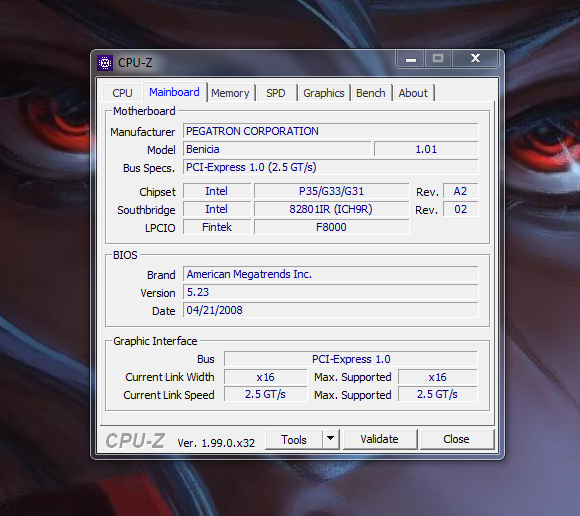
Task: Click the PCI-Express 1.0 (2.5 GT/s) Bus Specs field
Action: 331,167
